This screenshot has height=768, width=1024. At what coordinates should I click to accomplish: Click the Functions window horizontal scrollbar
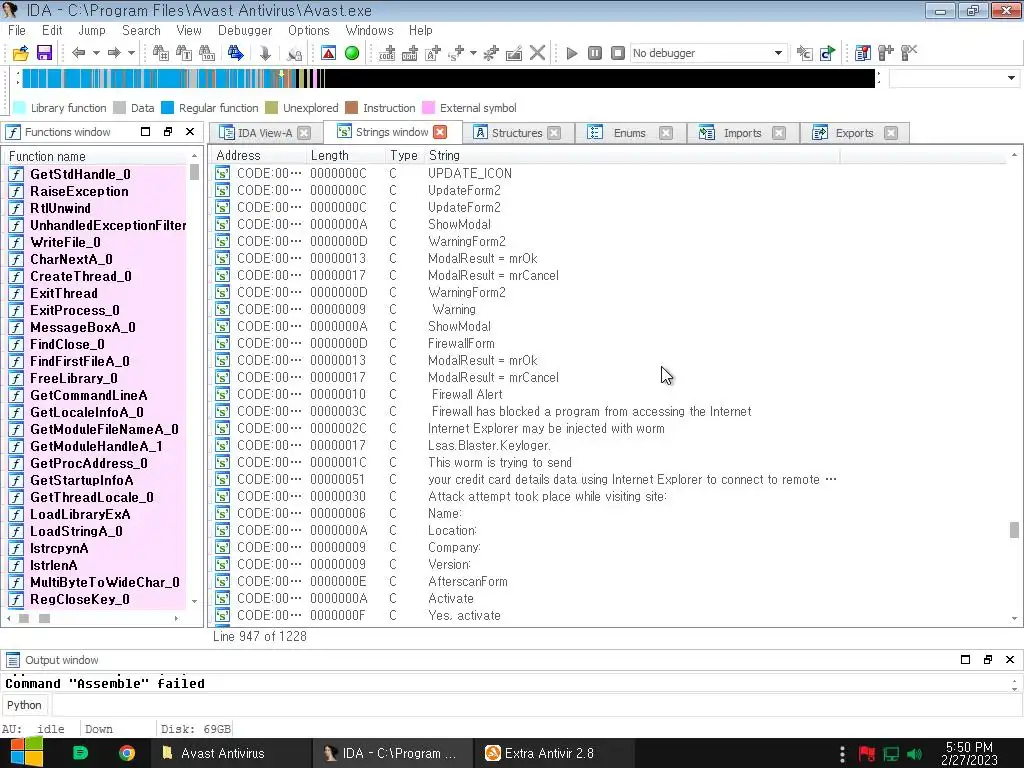tap(93, 618)
